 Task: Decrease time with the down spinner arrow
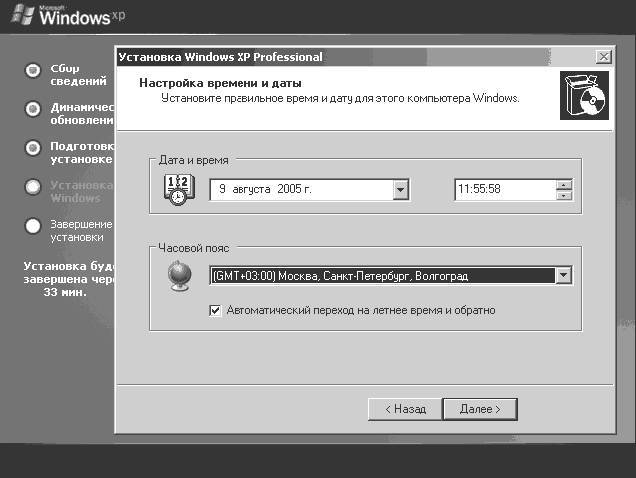[564, 194]
